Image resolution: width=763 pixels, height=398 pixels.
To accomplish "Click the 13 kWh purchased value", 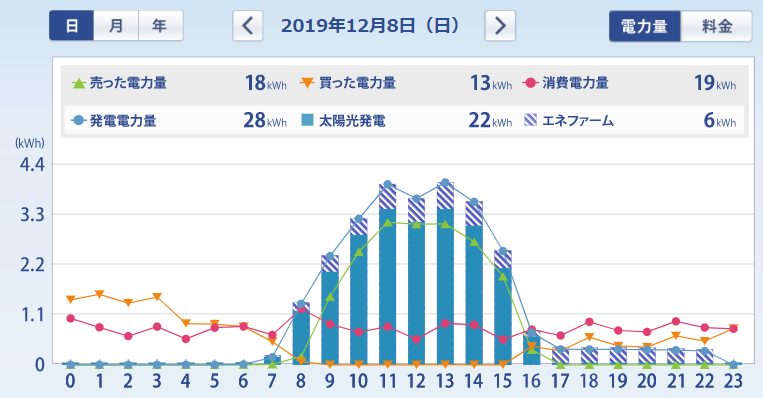I will pos(491,83).
